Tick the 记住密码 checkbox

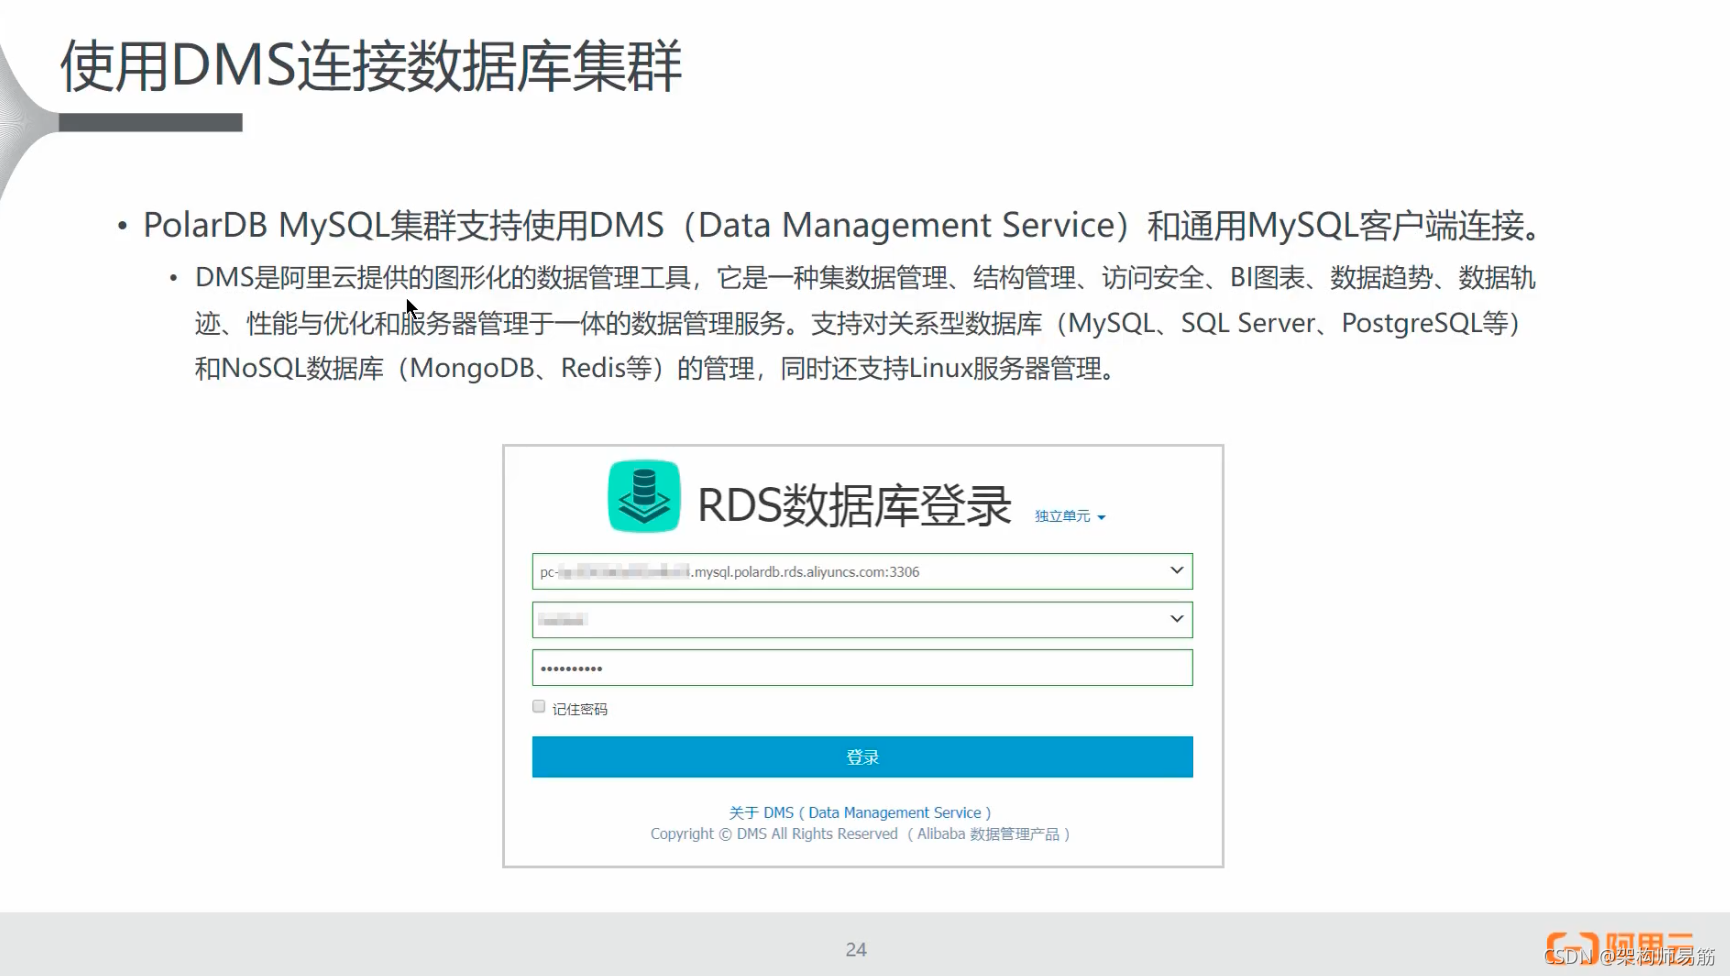coord(539,706)
